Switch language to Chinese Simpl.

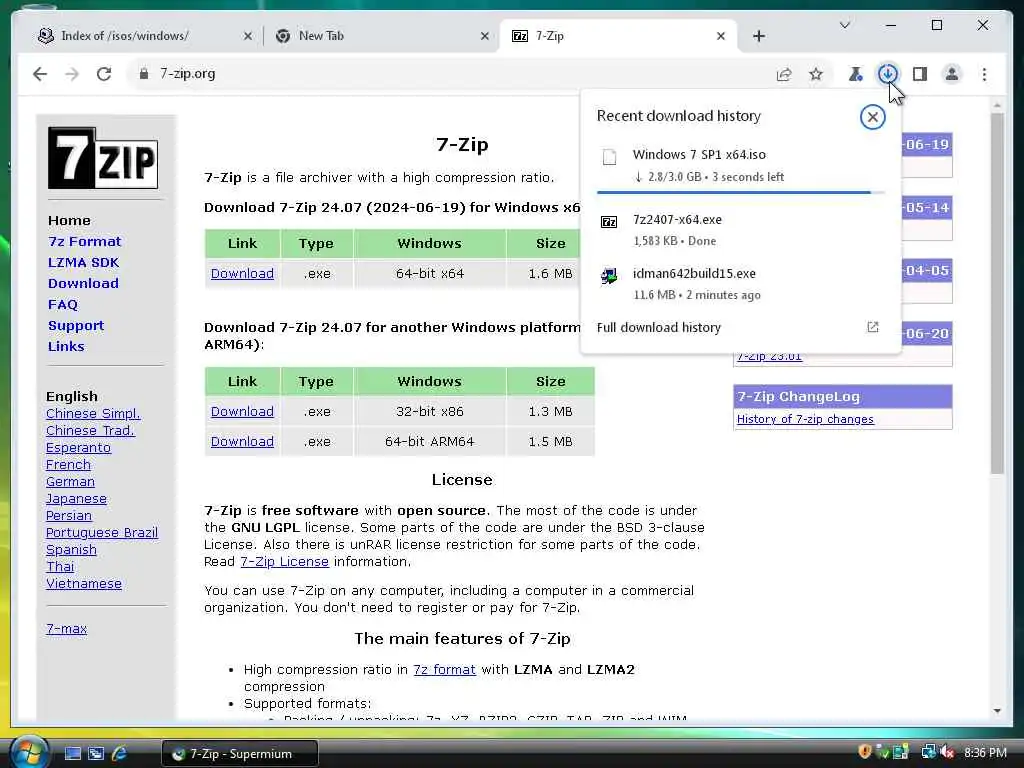[x=93, y=413]
